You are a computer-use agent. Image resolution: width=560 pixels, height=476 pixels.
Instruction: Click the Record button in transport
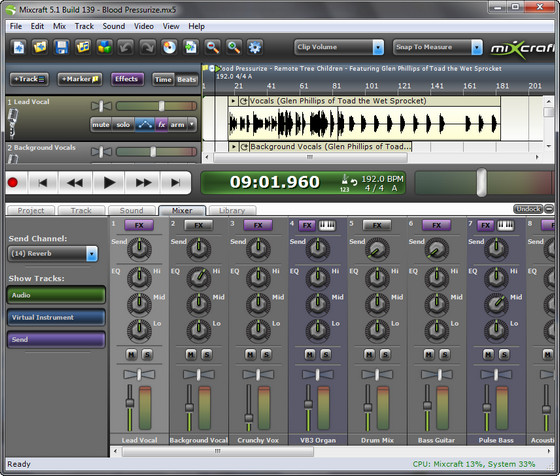13,183
